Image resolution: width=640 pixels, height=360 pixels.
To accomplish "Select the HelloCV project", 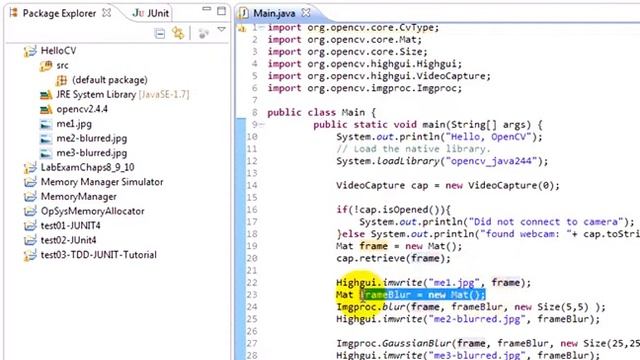I will 58,51.
